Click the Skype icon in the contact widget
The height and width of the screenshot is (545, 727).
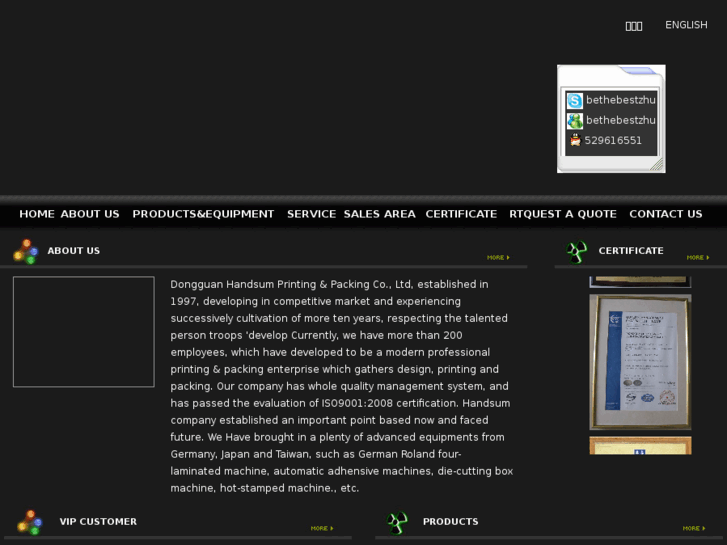574,101
